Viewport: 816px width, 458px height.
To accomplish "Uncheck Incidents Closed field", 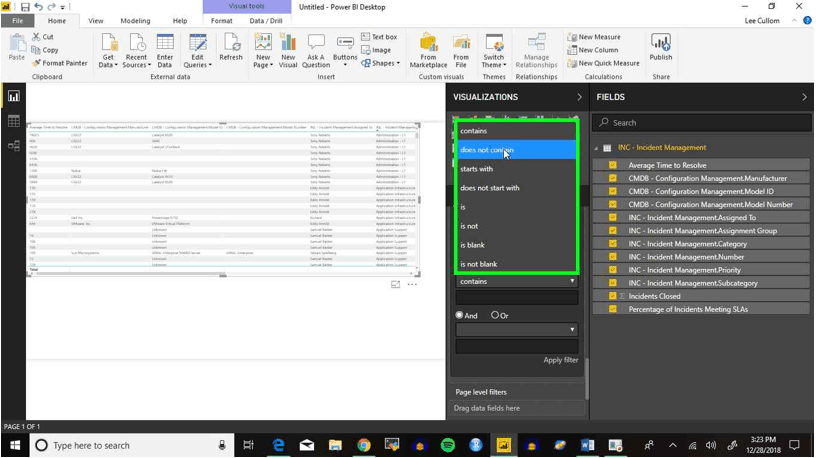I will point(613,296).
